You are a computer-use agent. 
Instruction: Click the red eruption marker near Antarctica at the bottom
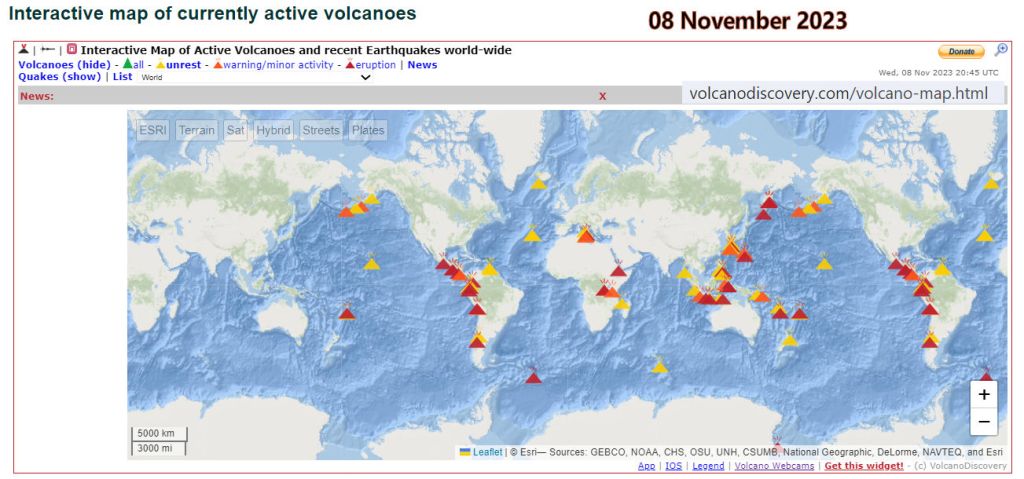[x=776, y=441]
